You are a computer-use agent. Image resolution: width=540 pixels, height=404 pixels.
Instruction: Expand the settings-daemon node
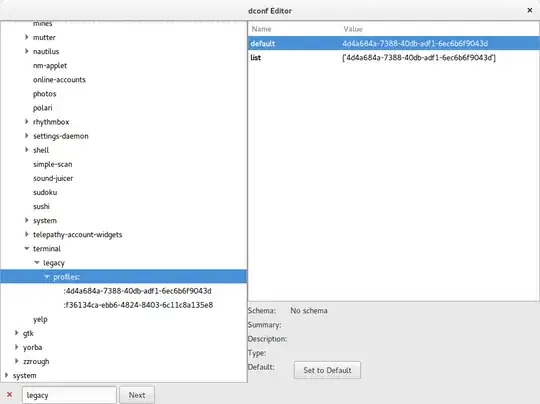[27, 136]
